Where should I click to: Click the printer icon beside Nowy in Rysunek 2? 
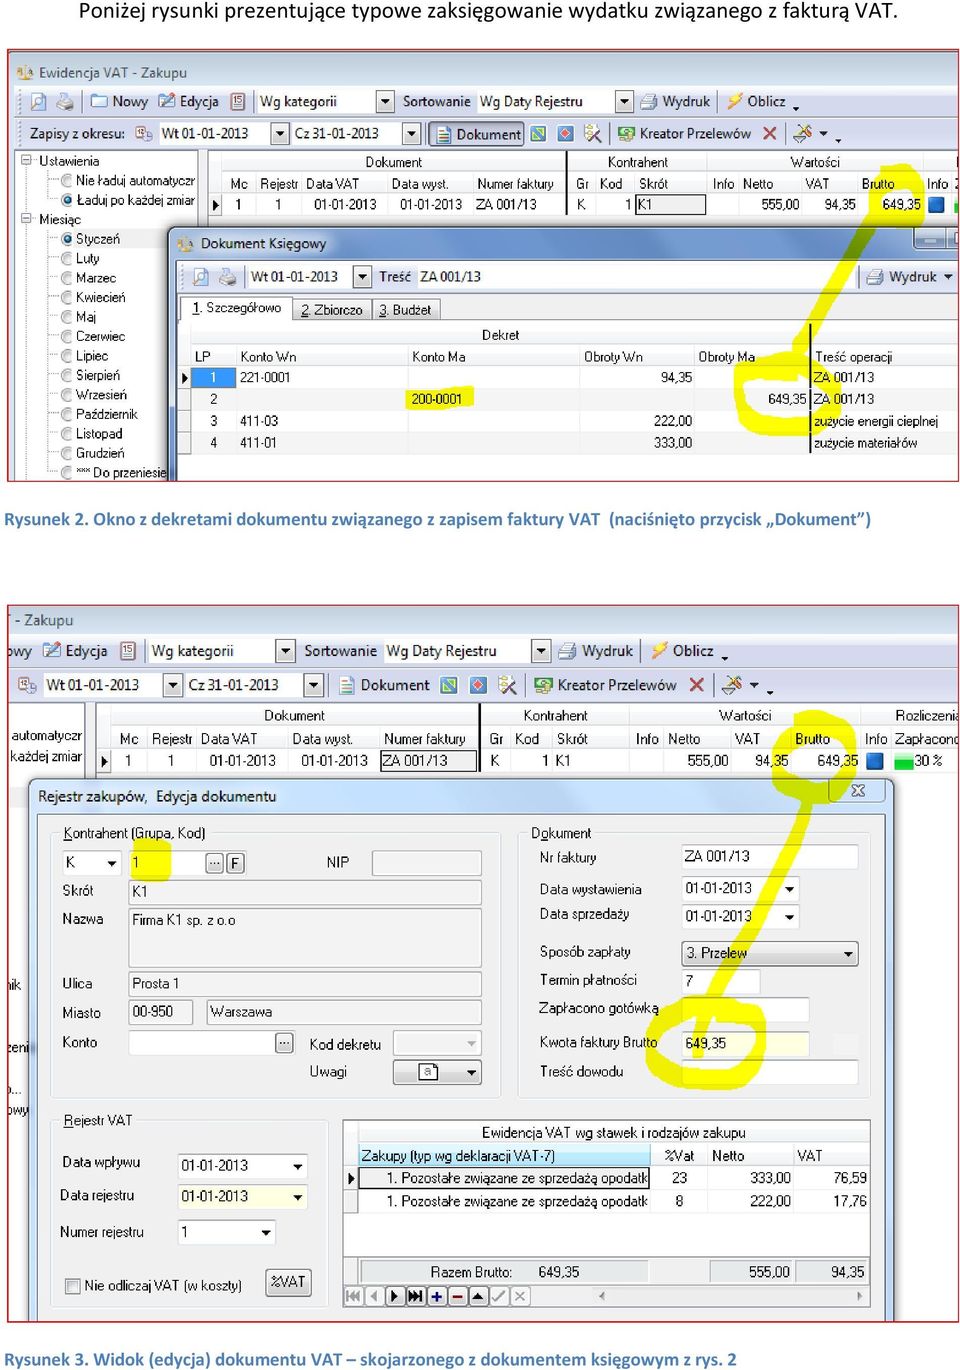pyautogui.click(x=65, y=101)
